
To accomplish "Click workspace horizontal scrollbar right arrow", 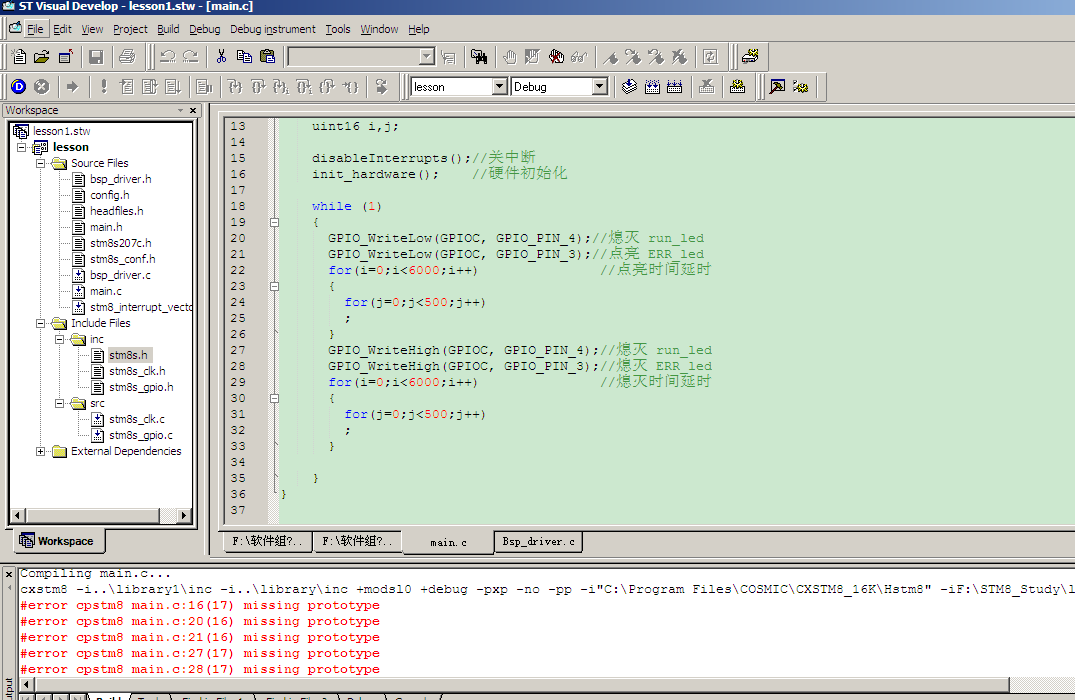I will coord(184,516).
